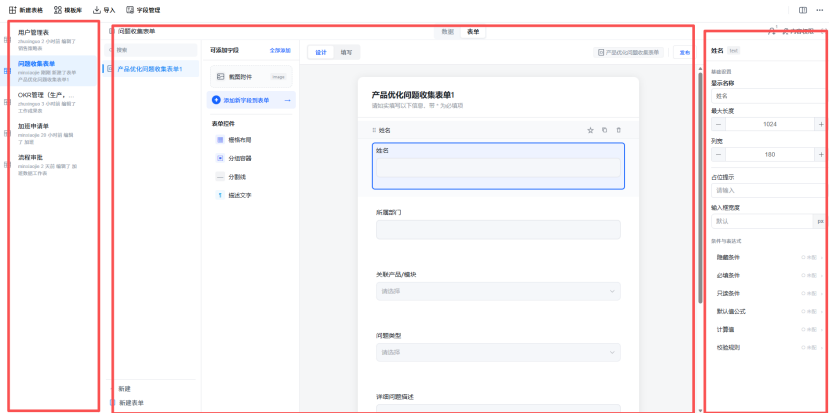Screen dimensions: 829x413
Task: Increase 列宽 with plus button
Action: click(821, 154)
